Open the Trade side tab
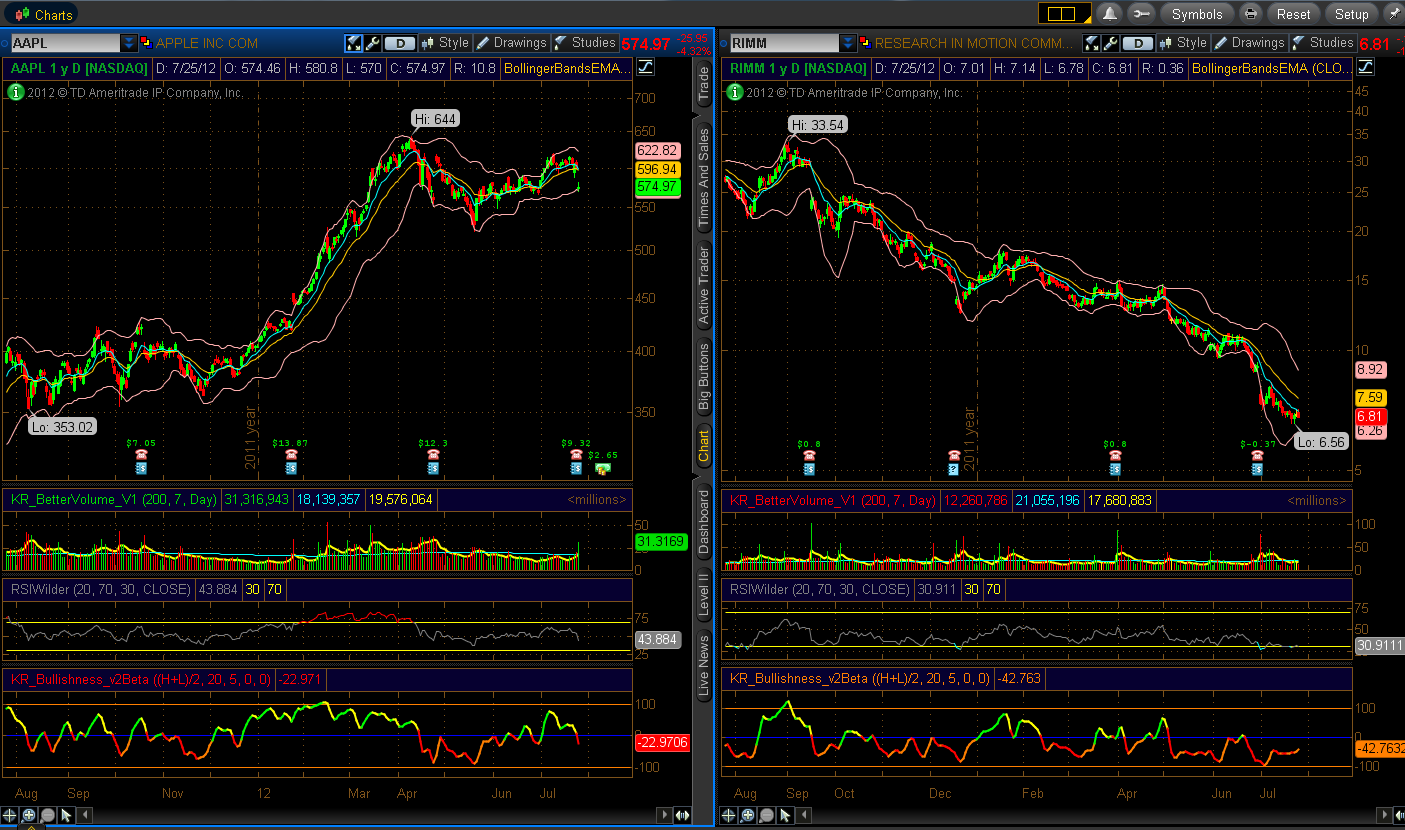 coord(704,83)
